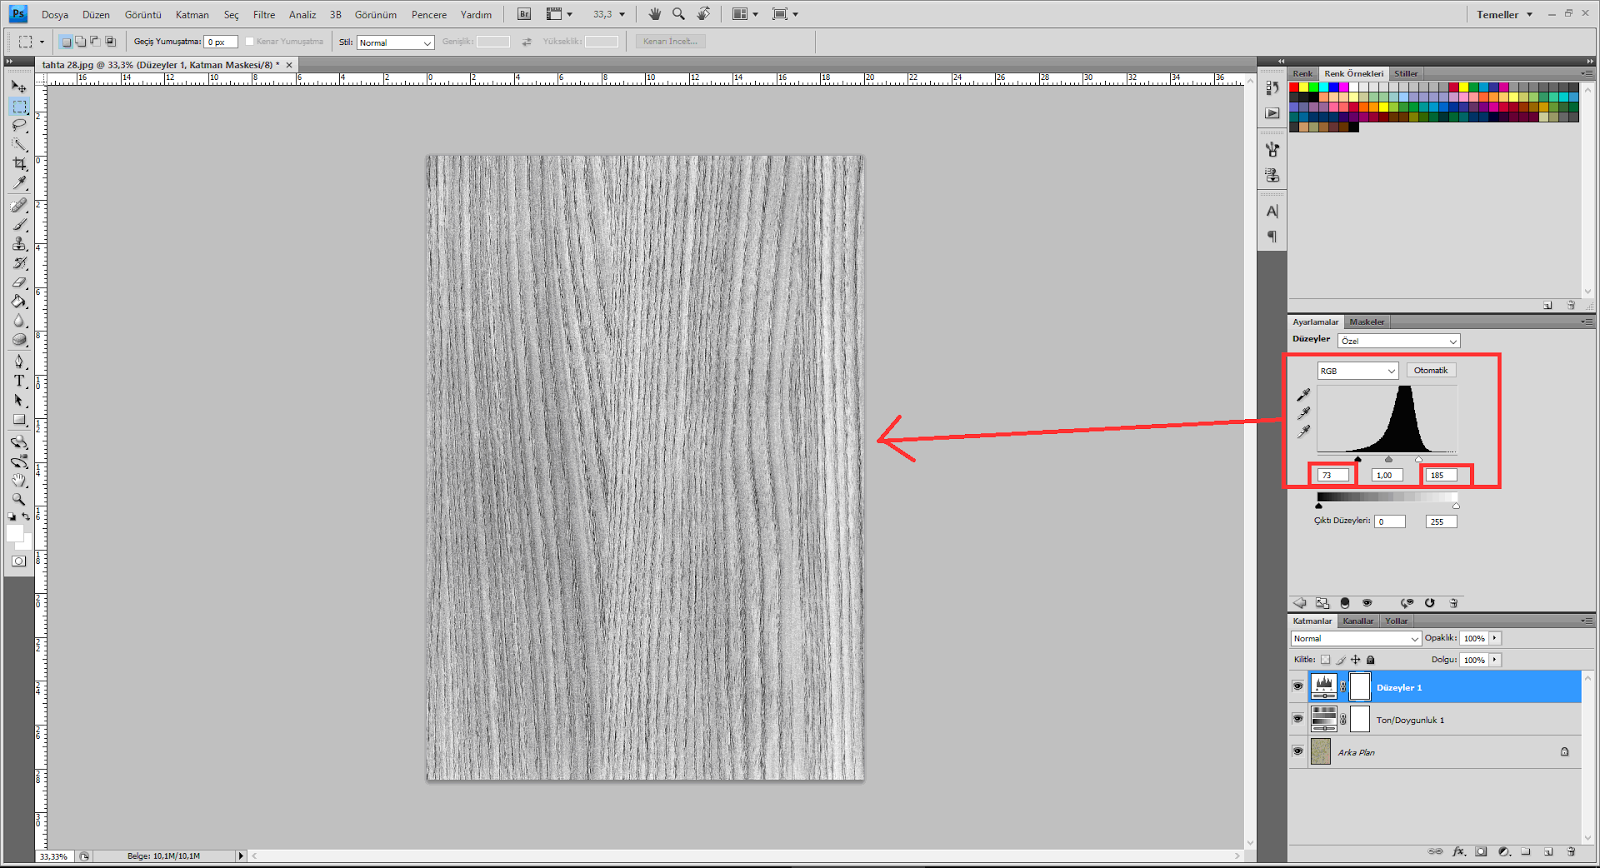Select the Eraser tool
This screenshot has height=868, width=1600.
[19, 282]
